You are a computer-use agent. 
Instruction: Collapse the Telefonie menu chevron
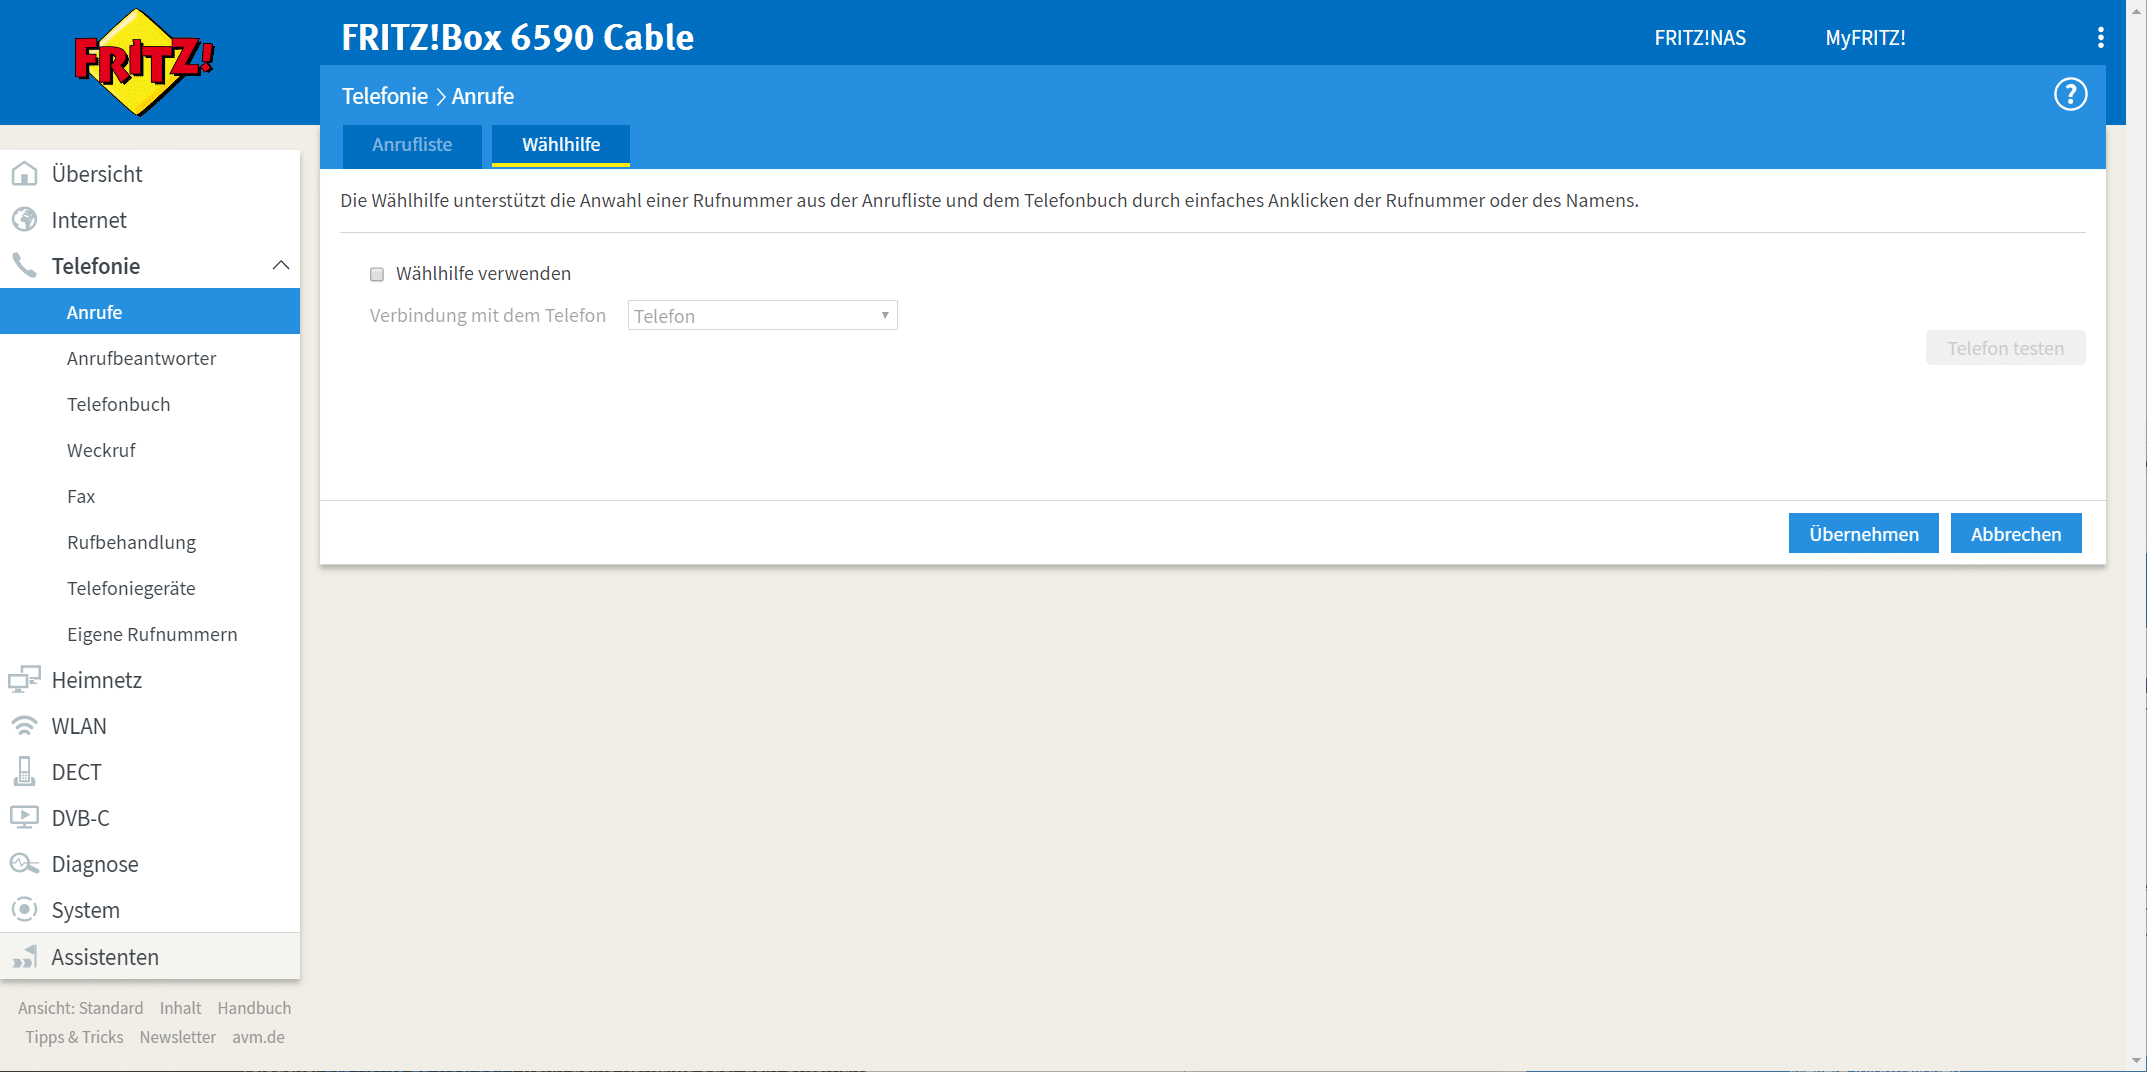[281, 266]
